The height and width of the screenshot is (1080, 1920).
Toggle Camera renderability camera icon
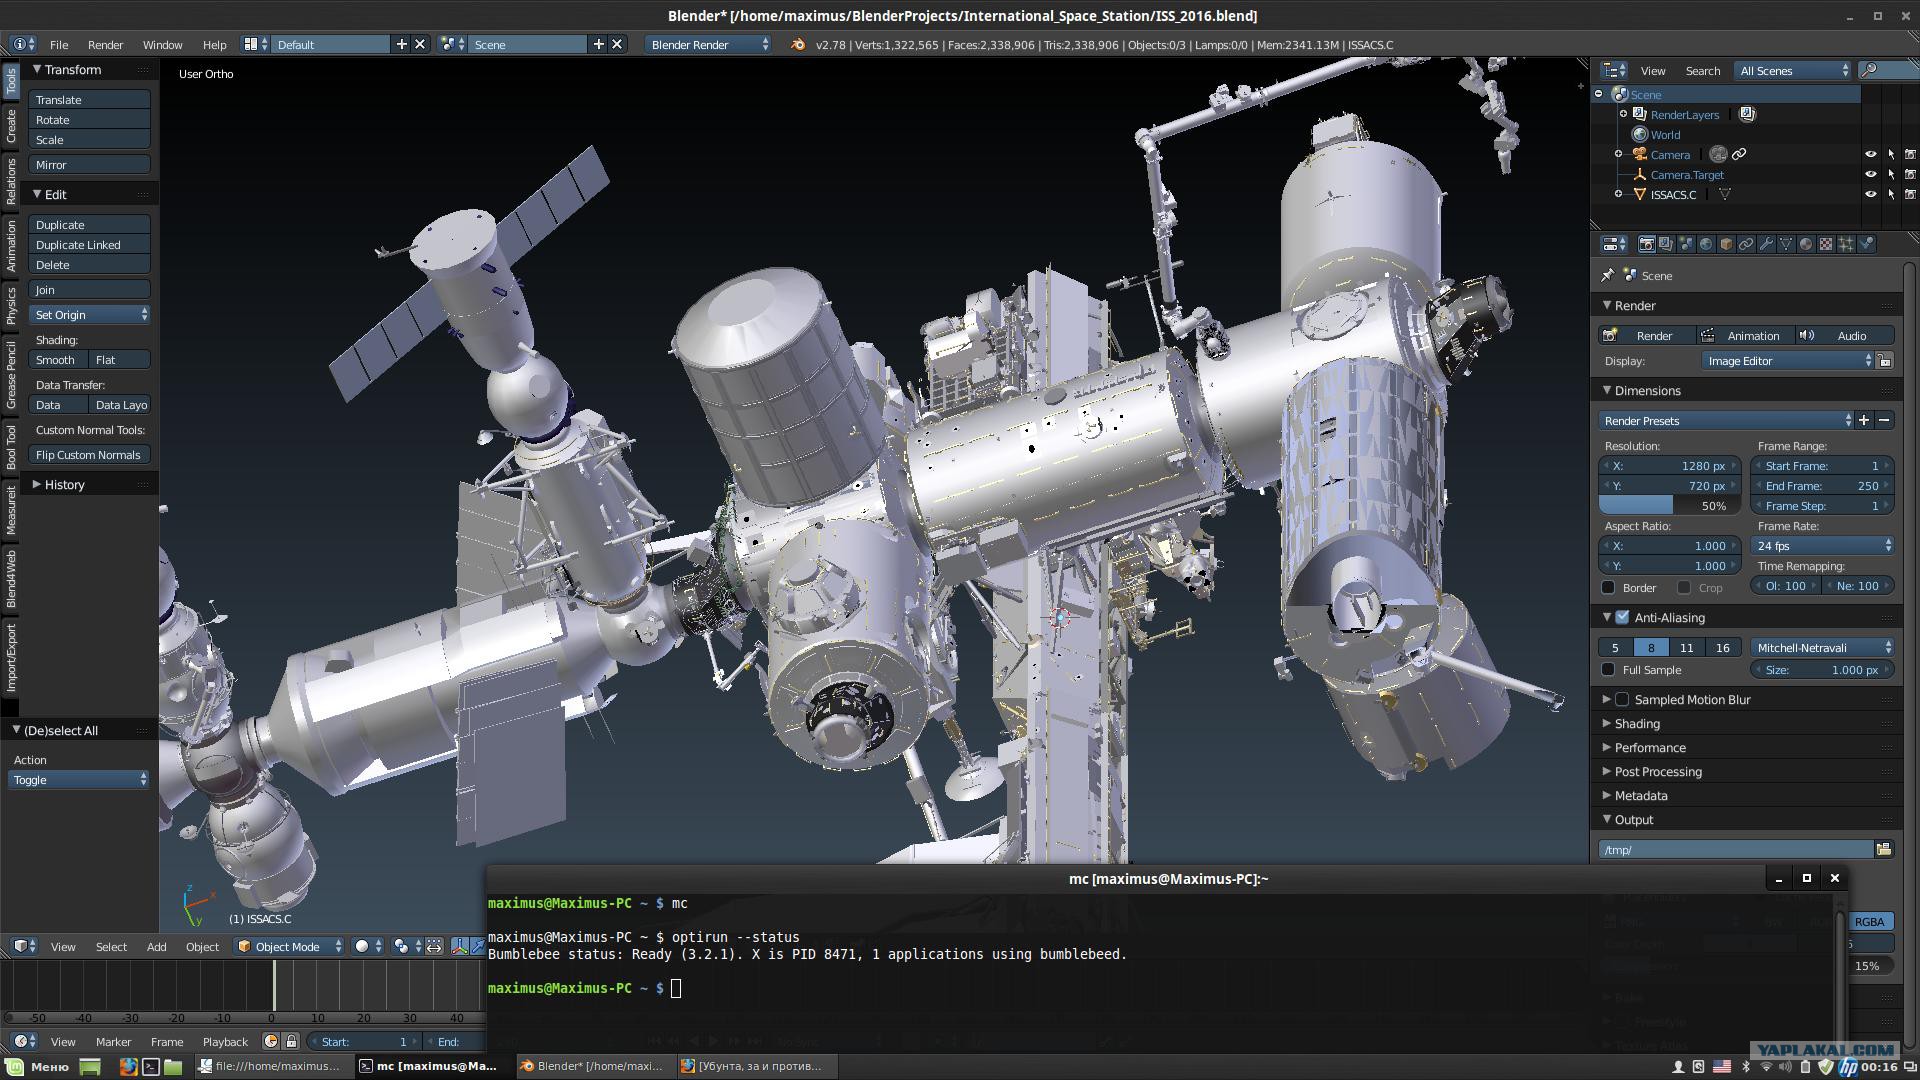(x=1910, y=155)
